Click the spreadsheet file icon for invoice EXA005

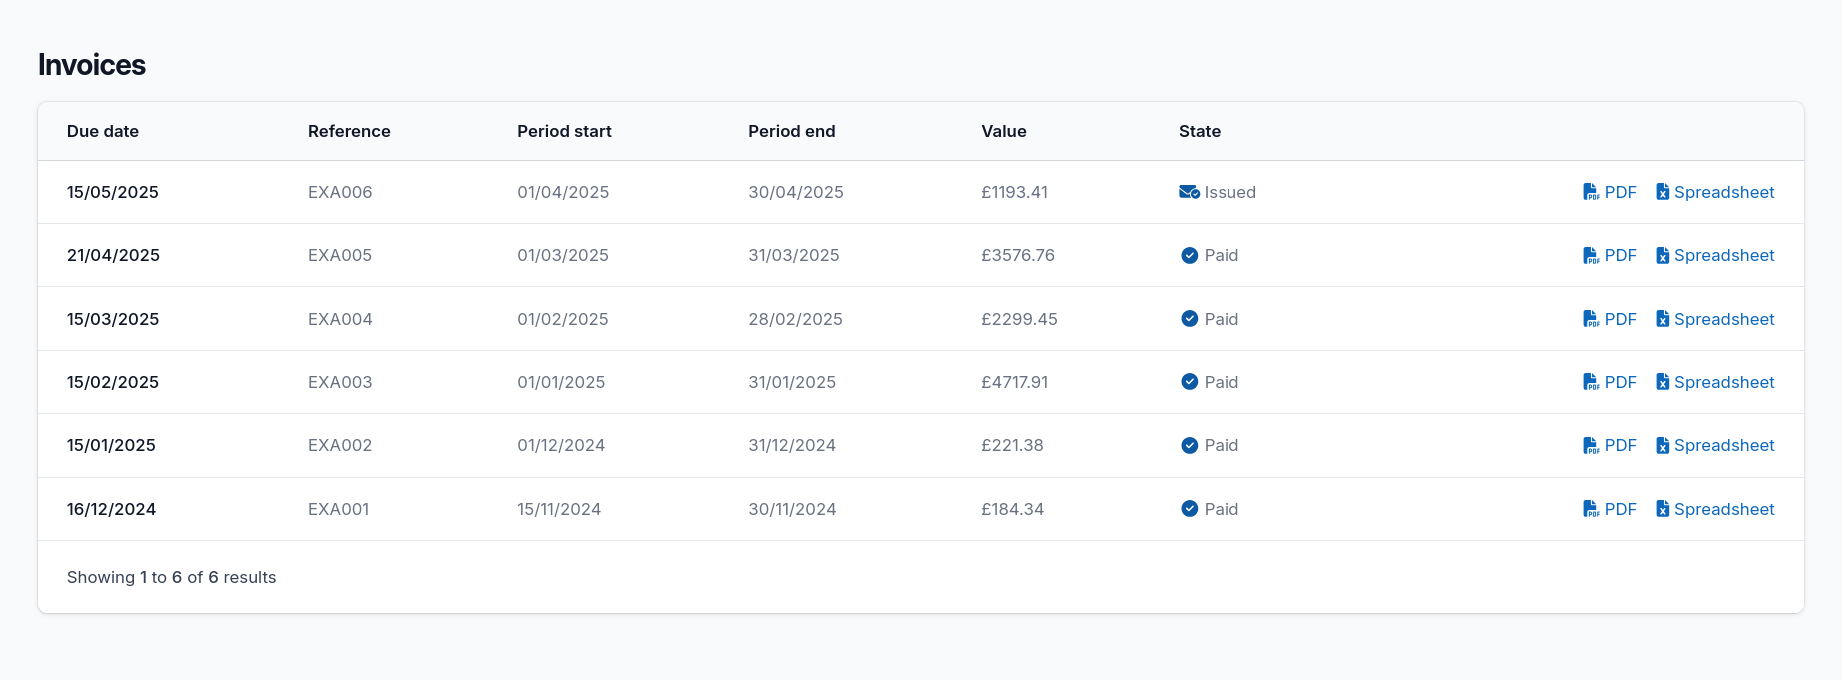click(x=1662, y=256)
